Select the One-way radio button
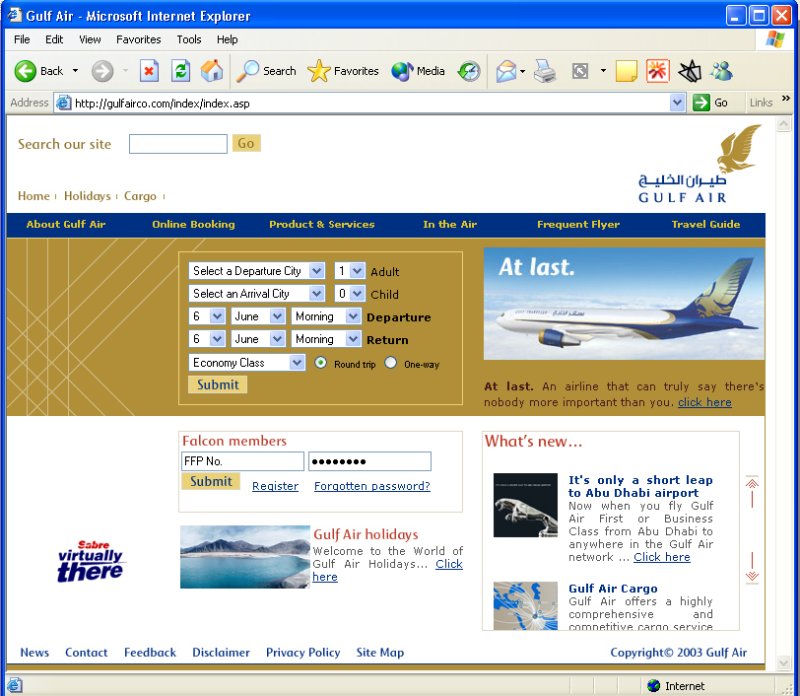The image size is (800, 696). coord(391,363)
